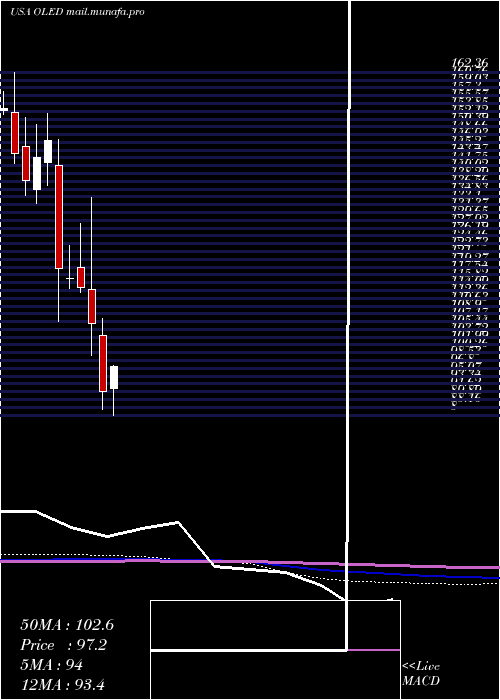Click the 'Price : 97.2' readout
Screen dimensions: 500x700
[64, 645]
